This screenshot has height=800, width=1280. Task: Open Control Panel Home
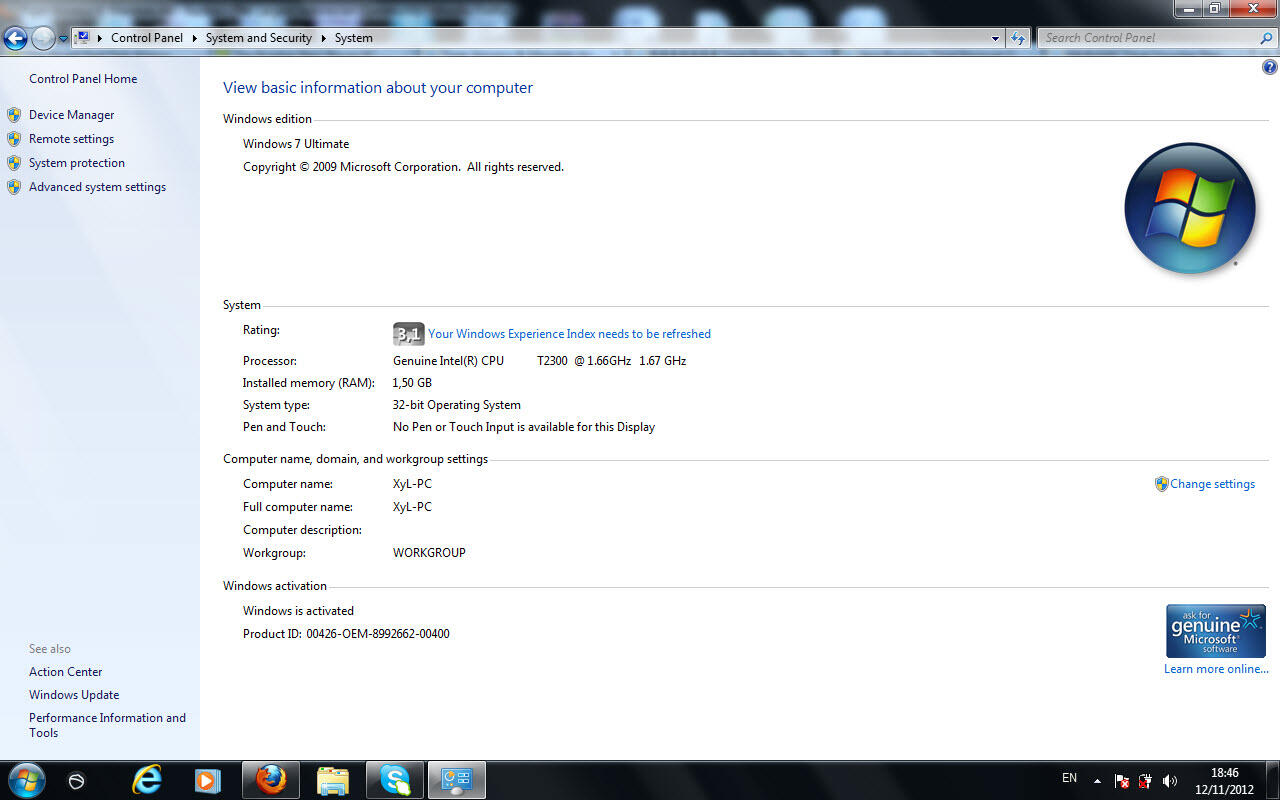tap(83, 79)
